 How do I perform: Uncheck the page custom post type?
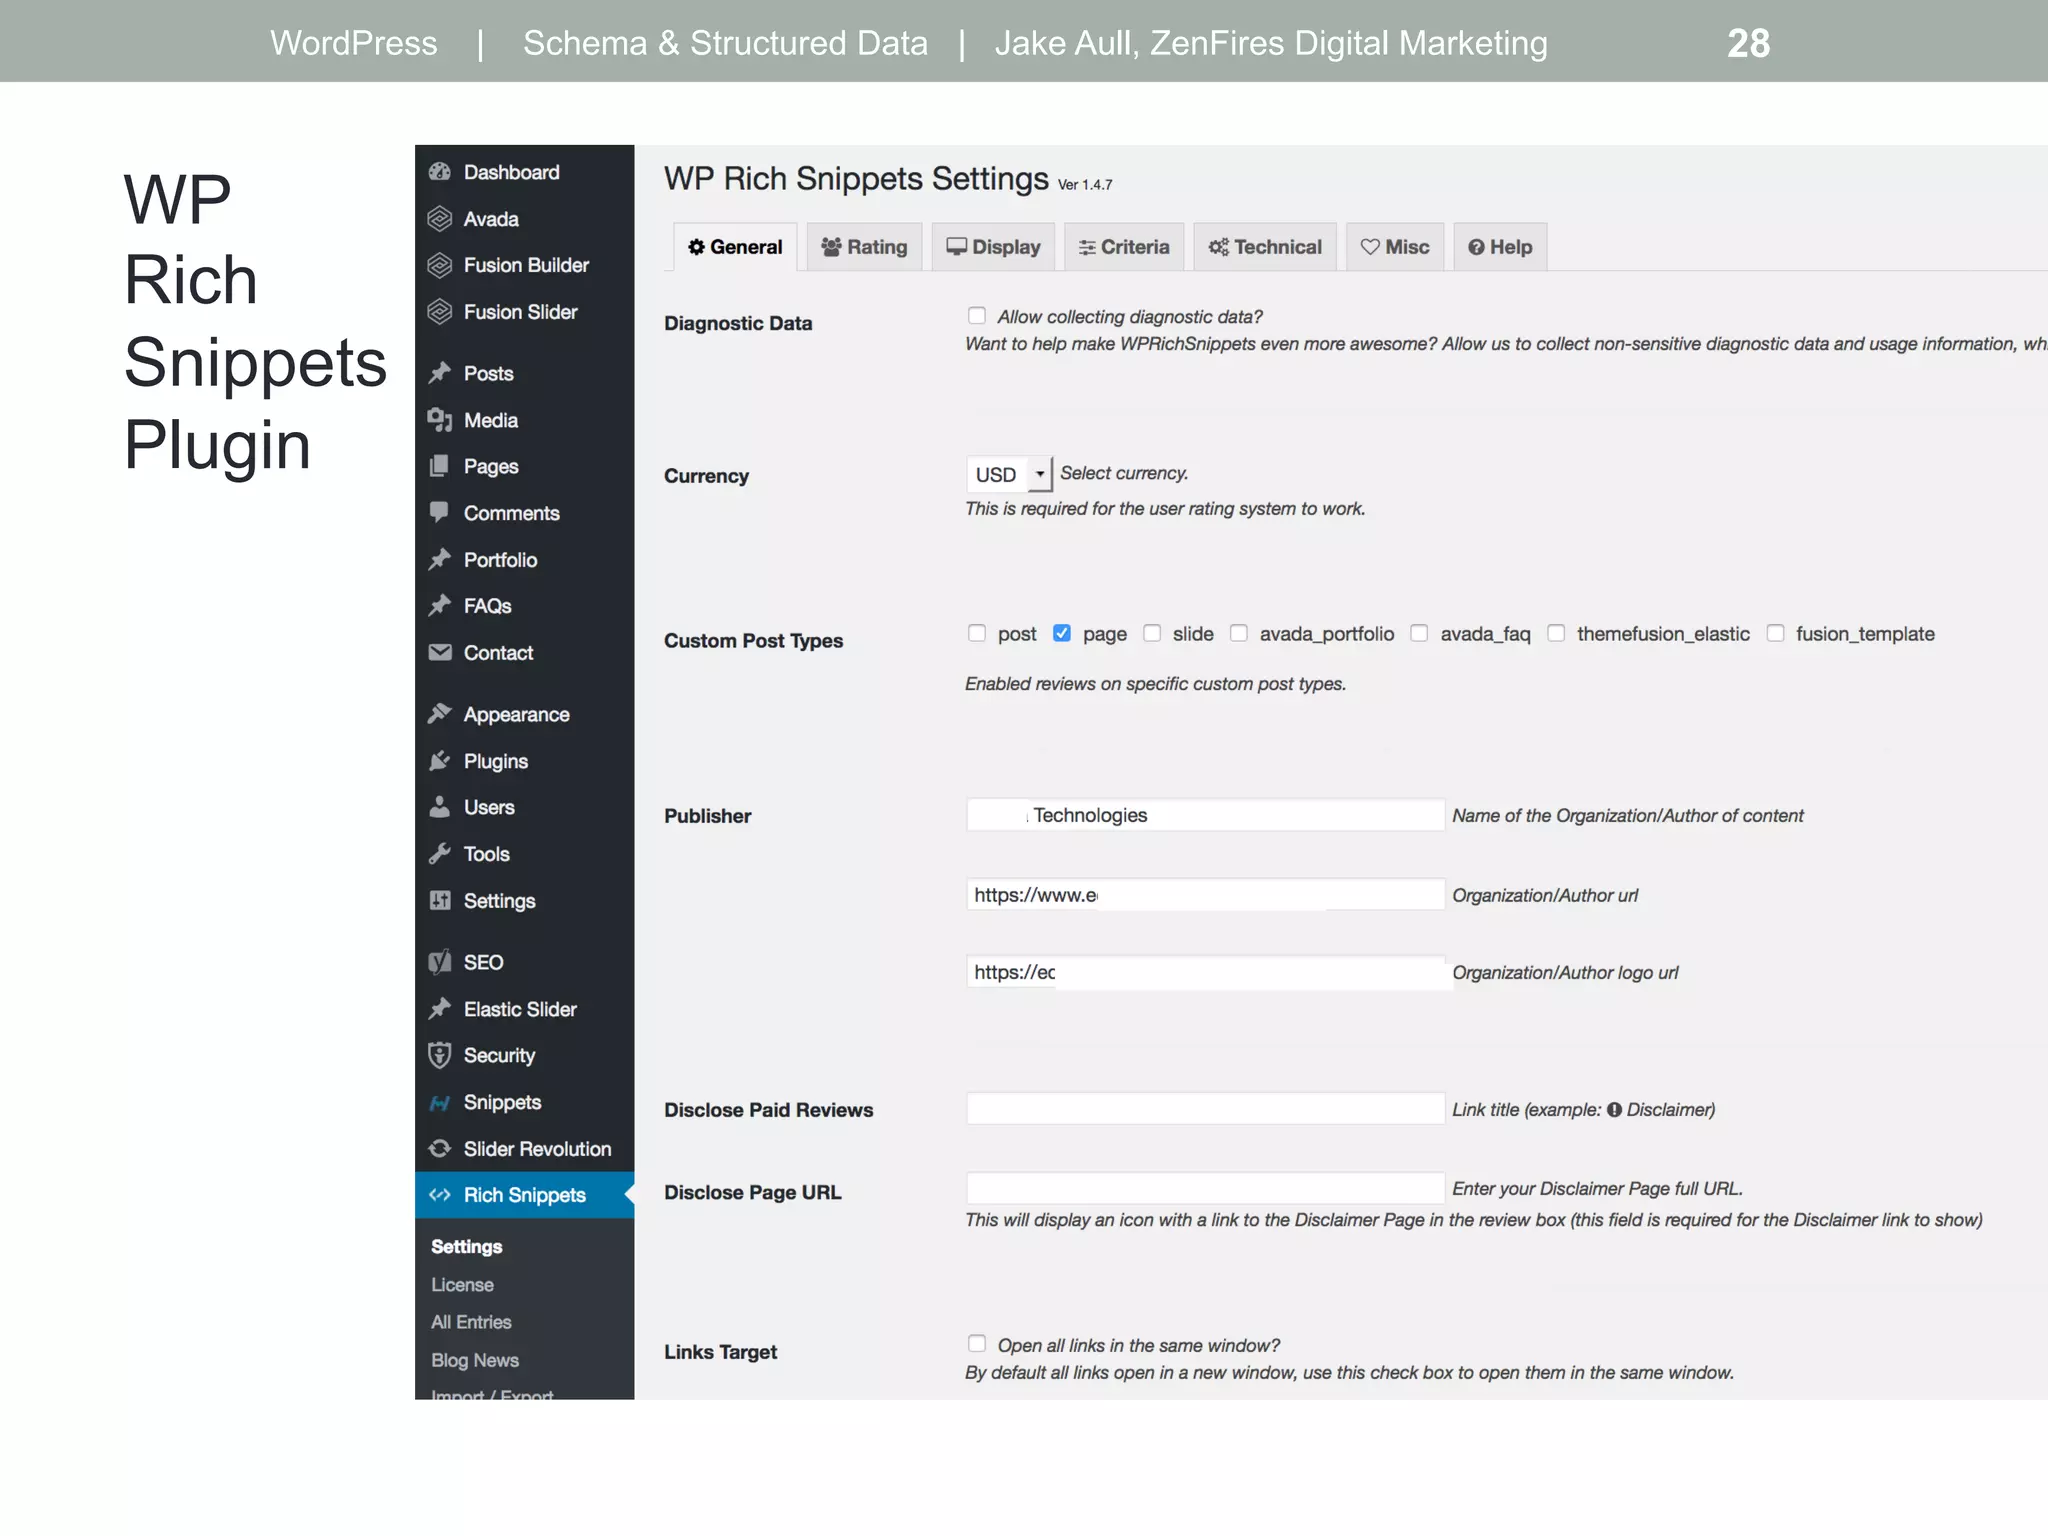point(1062,633)
